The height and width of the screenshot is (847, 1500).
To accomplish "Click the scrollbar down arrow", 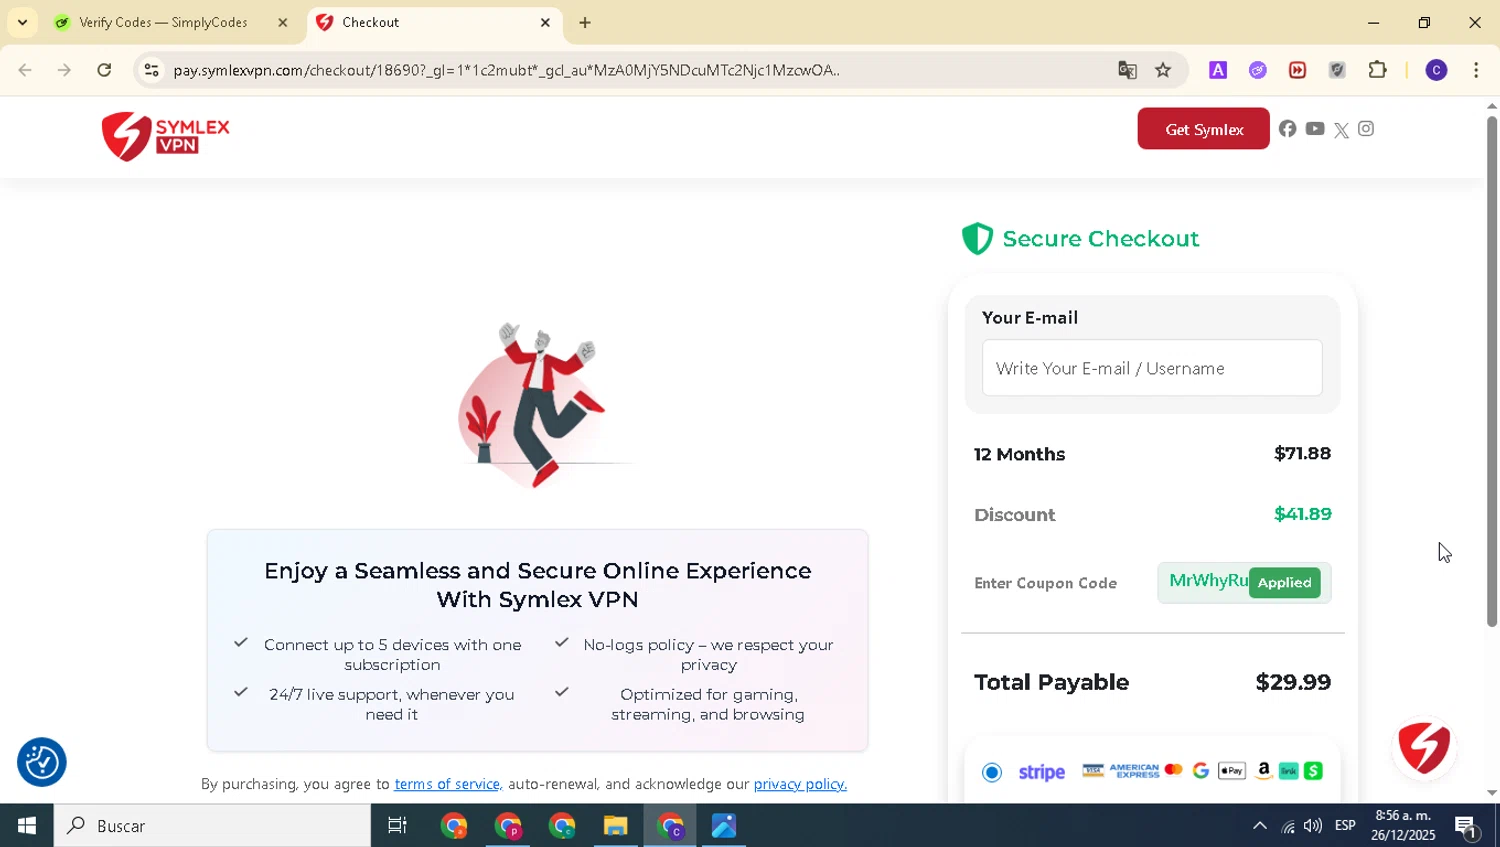I will pos(1492,793).
